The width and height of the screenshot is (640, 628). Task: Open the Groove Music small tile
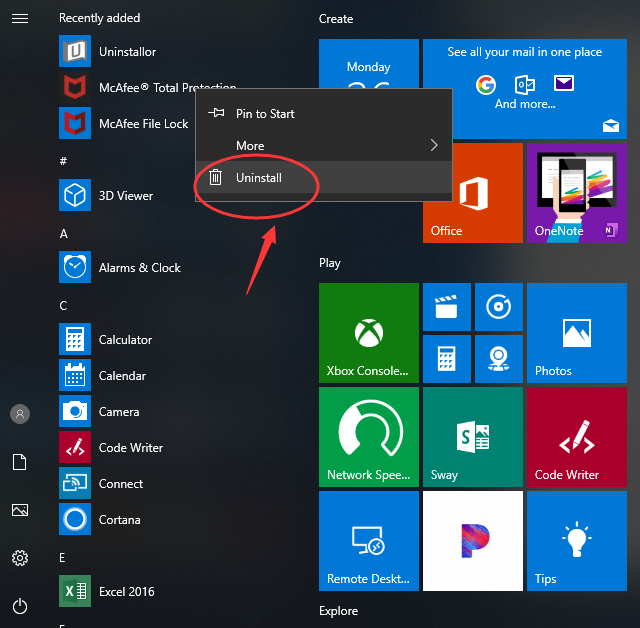pos(499,307)
